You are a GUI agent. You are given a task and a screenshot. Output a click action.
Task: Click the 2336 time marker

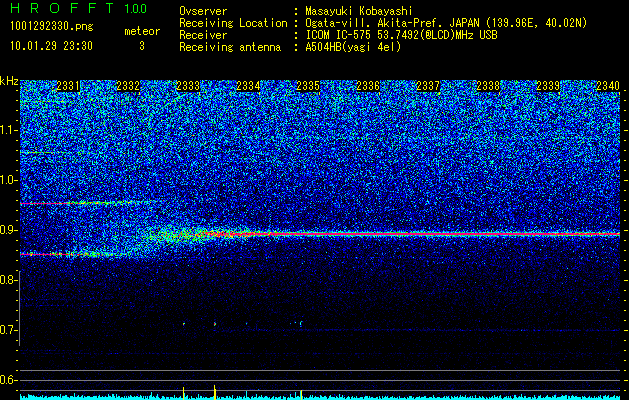(368, 86)
